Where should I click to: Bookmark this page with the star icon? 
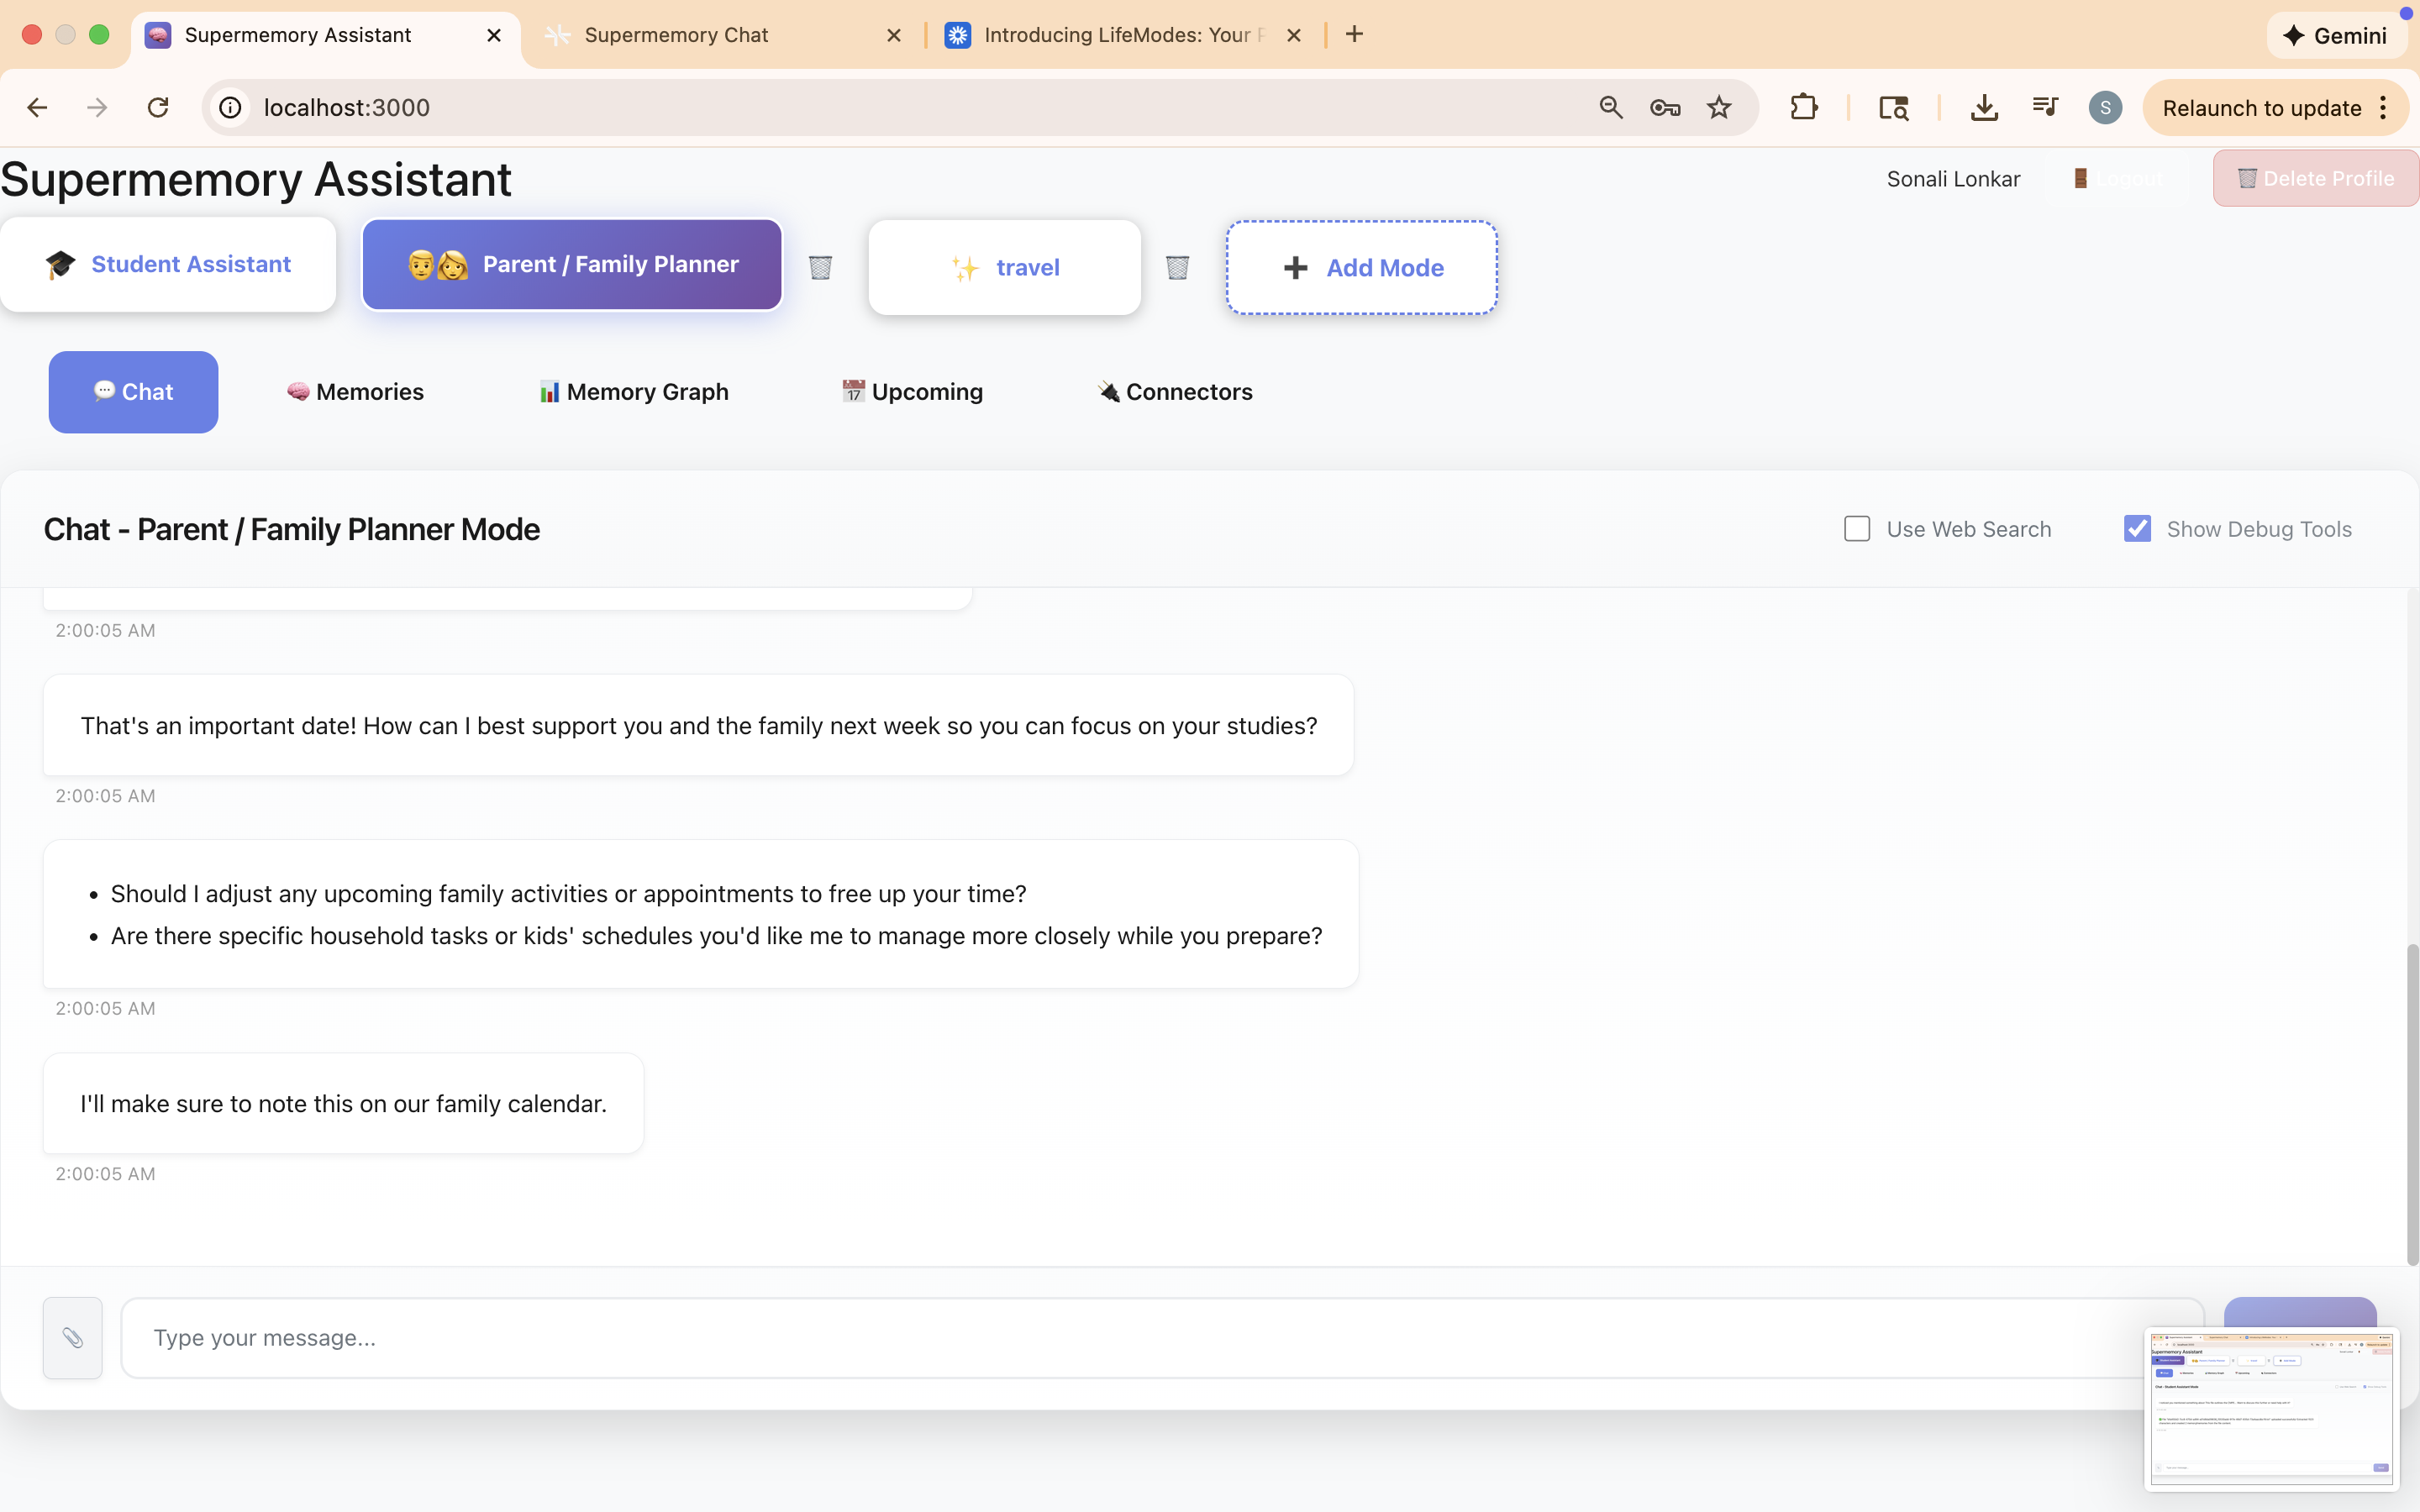(1718, 107)
